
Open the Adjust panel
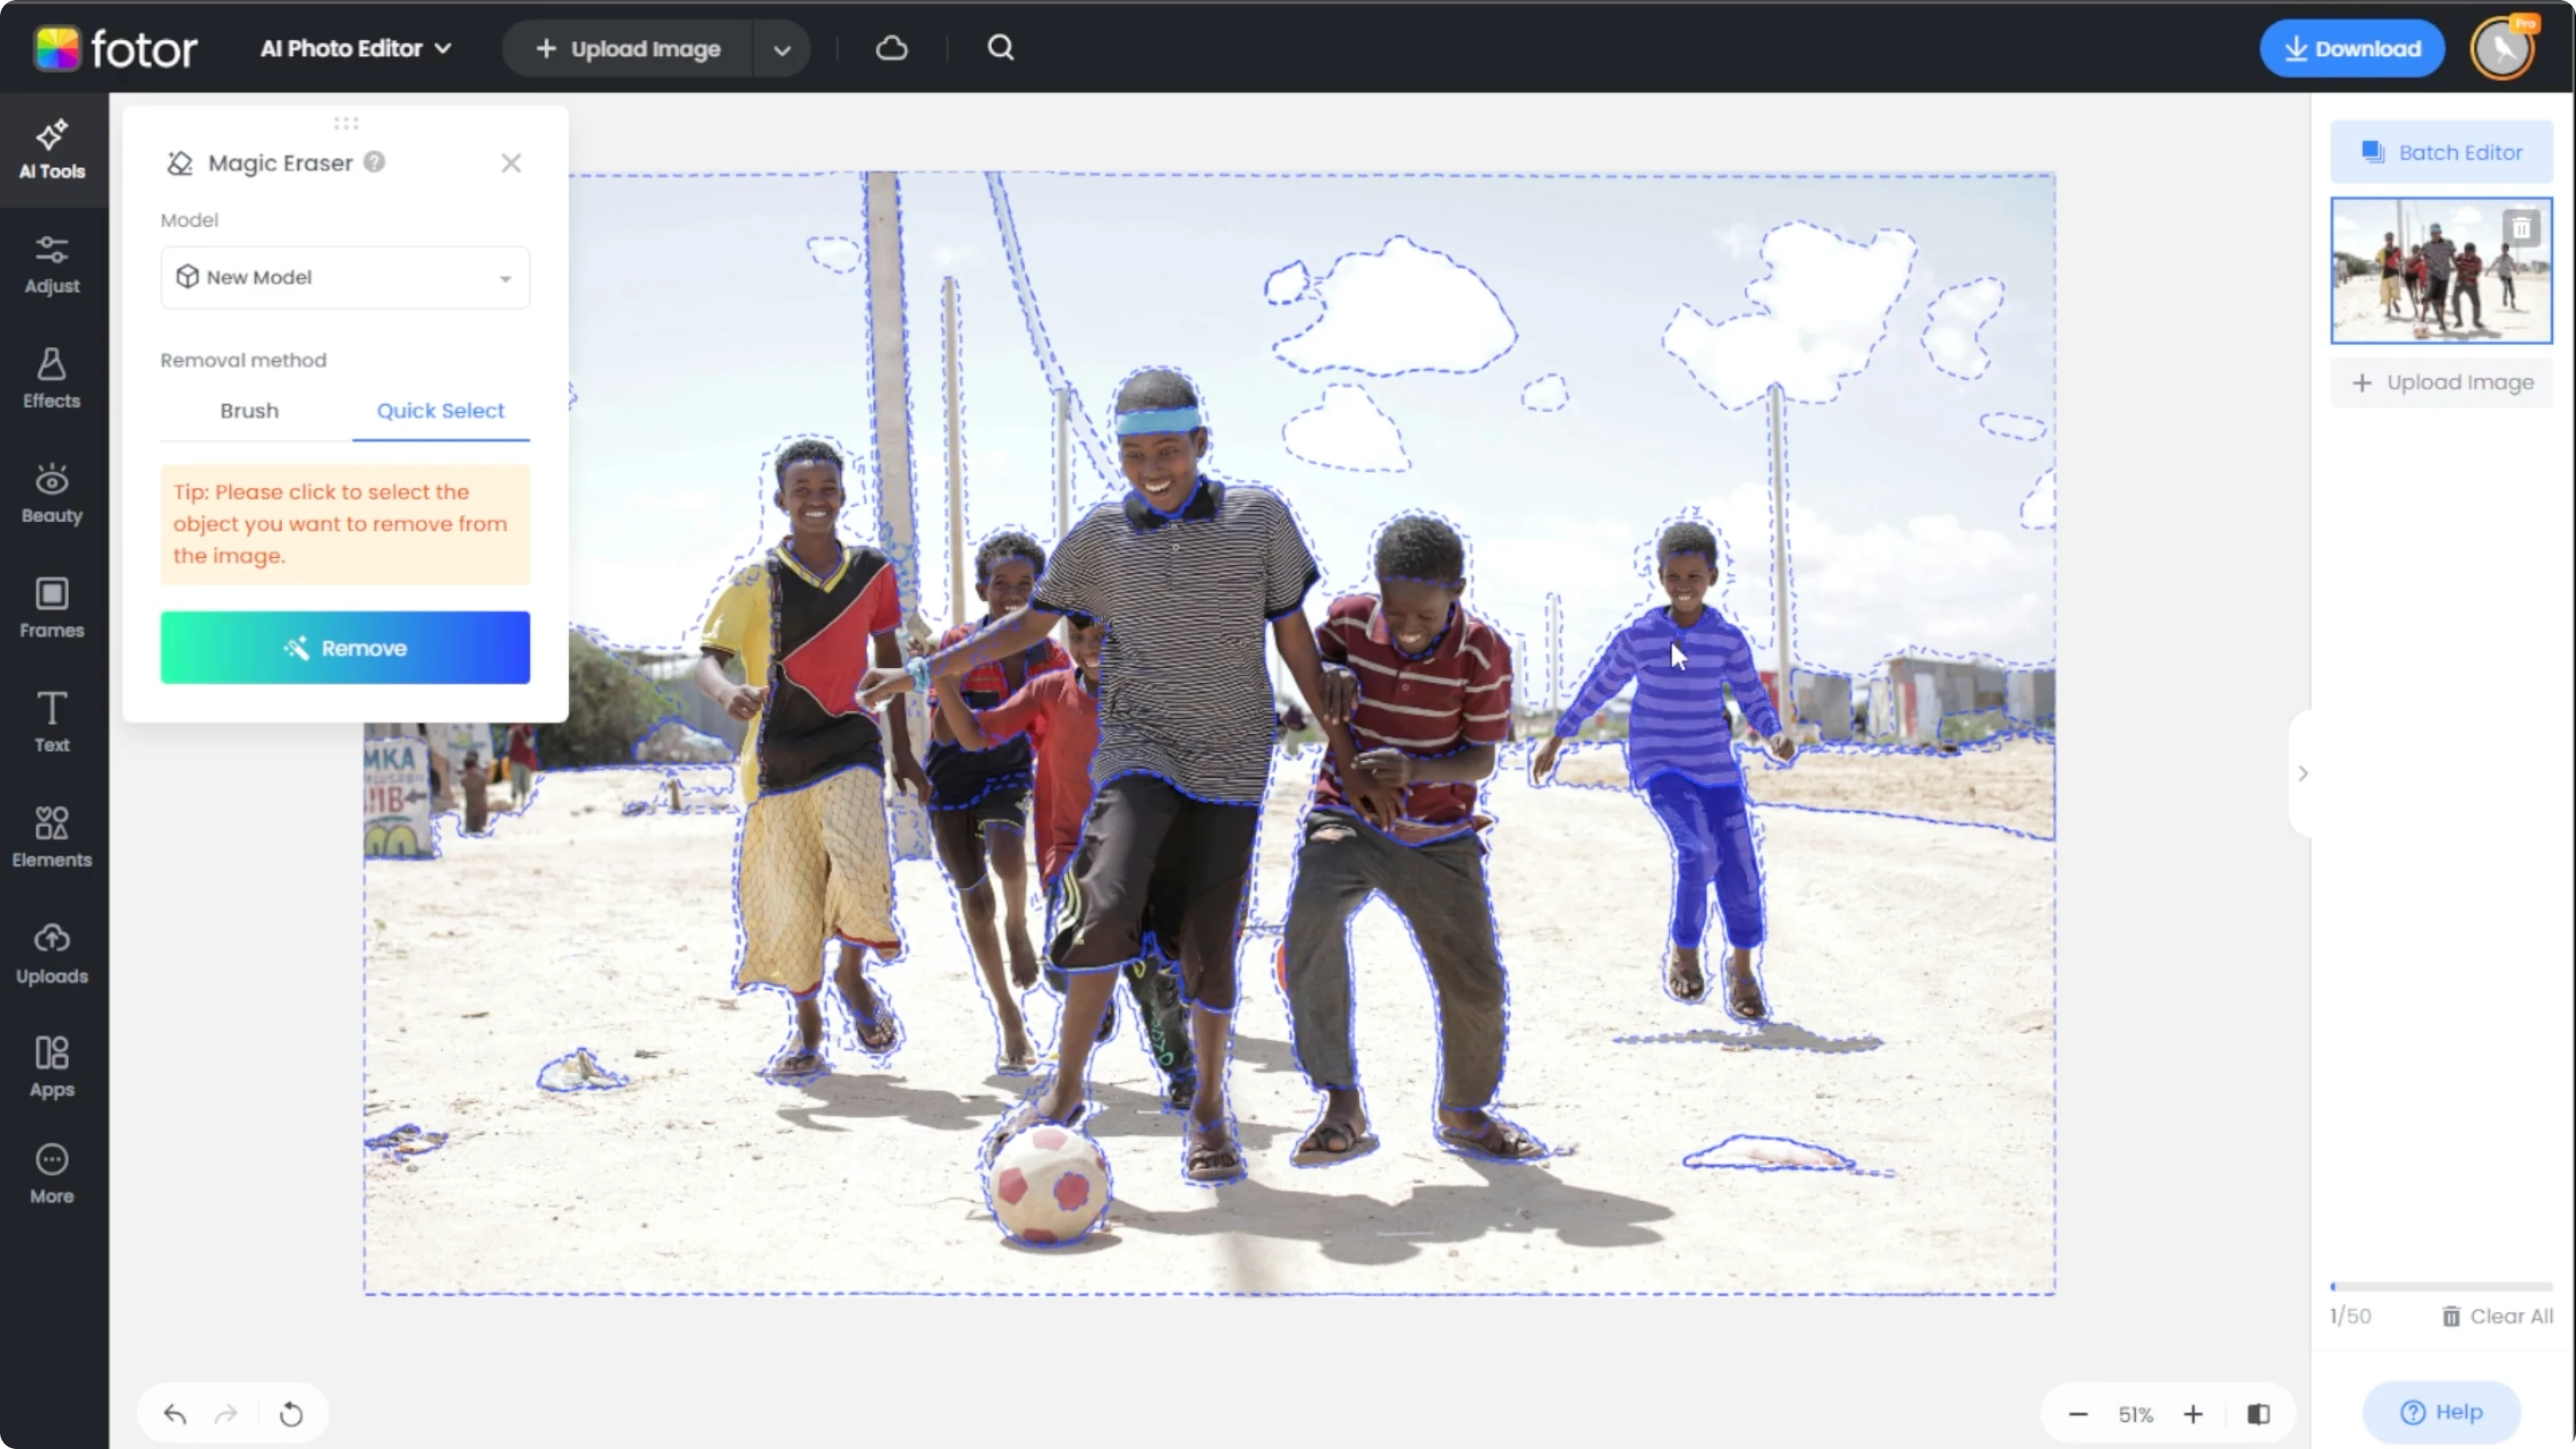(x=52, y=265)
